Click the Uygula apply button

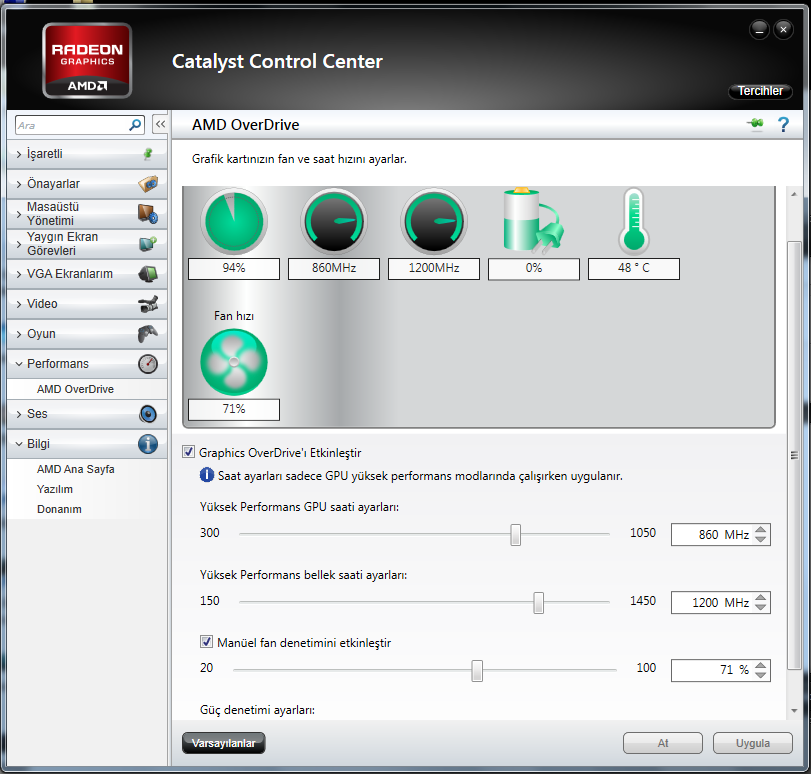[753, 743]
